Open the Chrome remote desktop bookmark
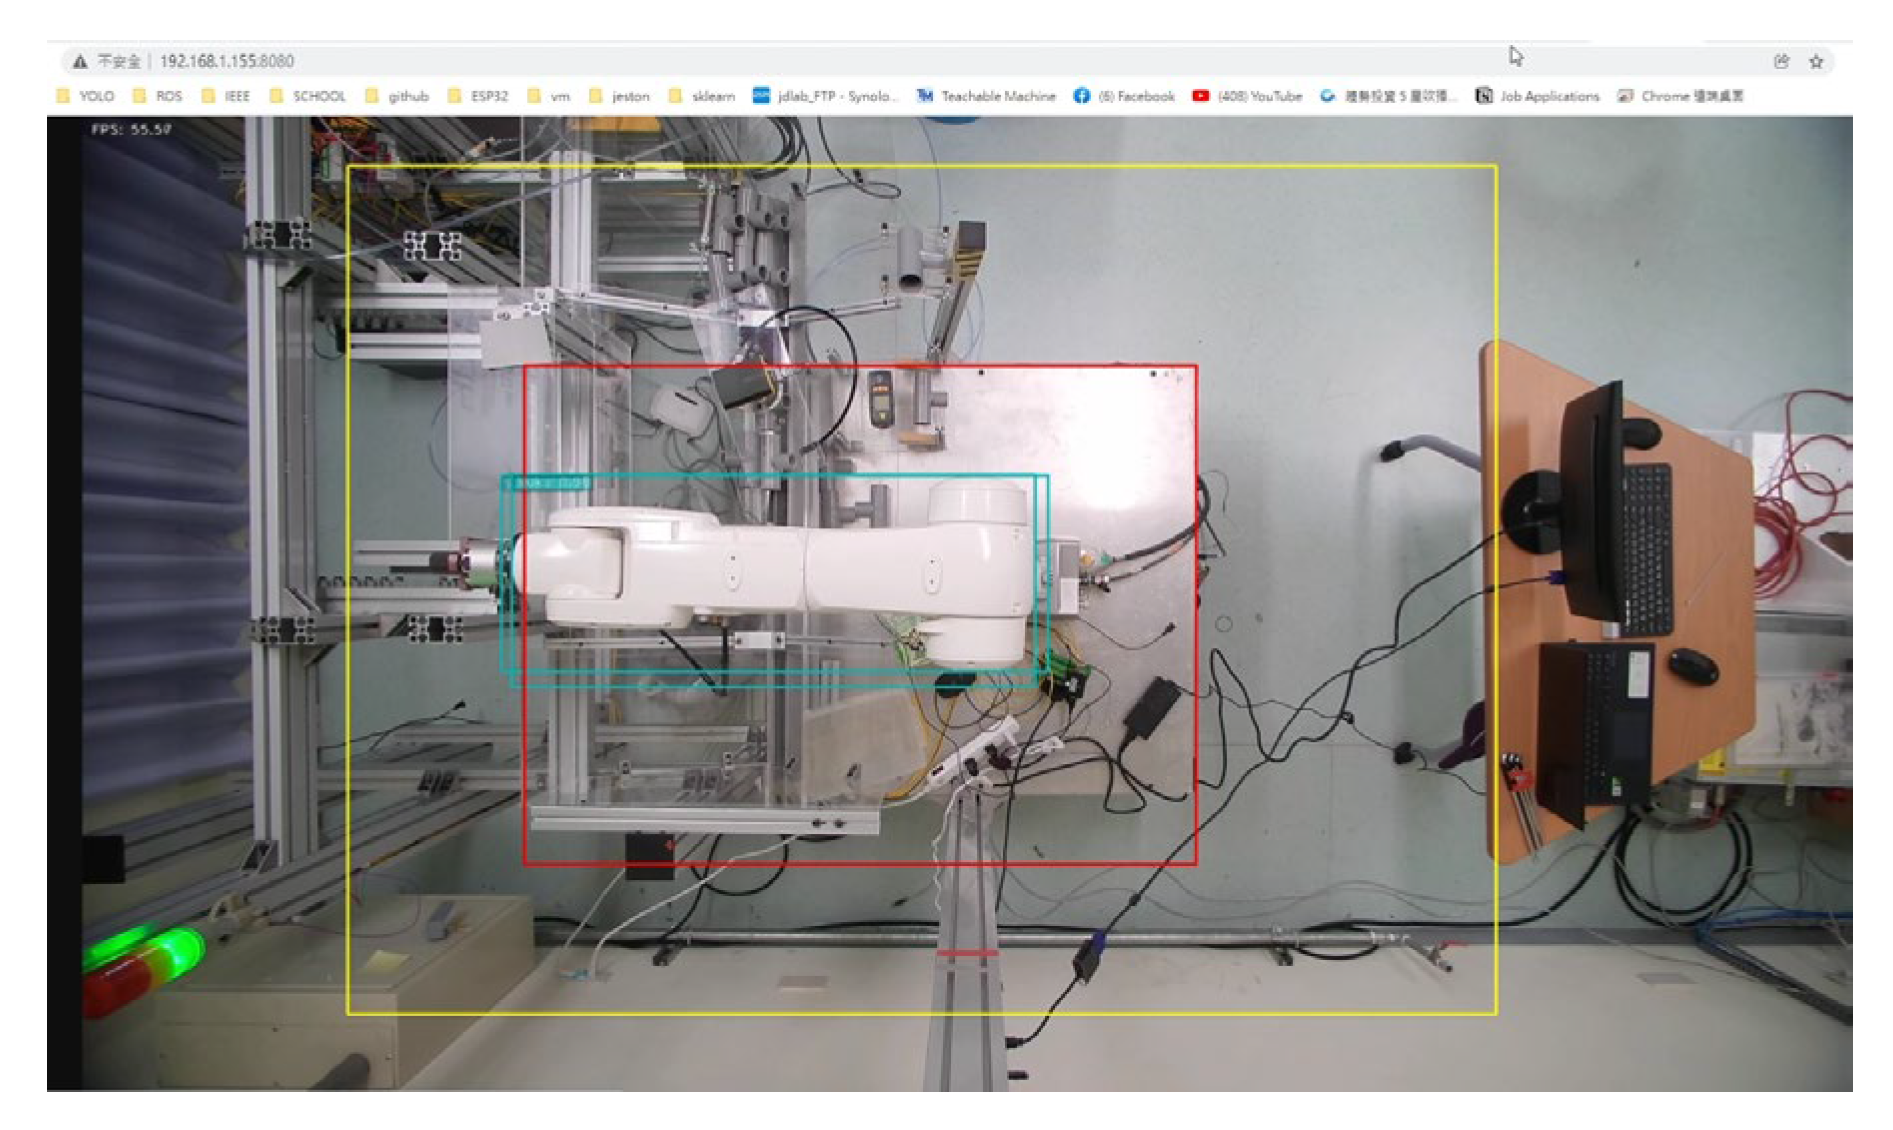Screen dimensions: 1893x1130 [1680, 96]
